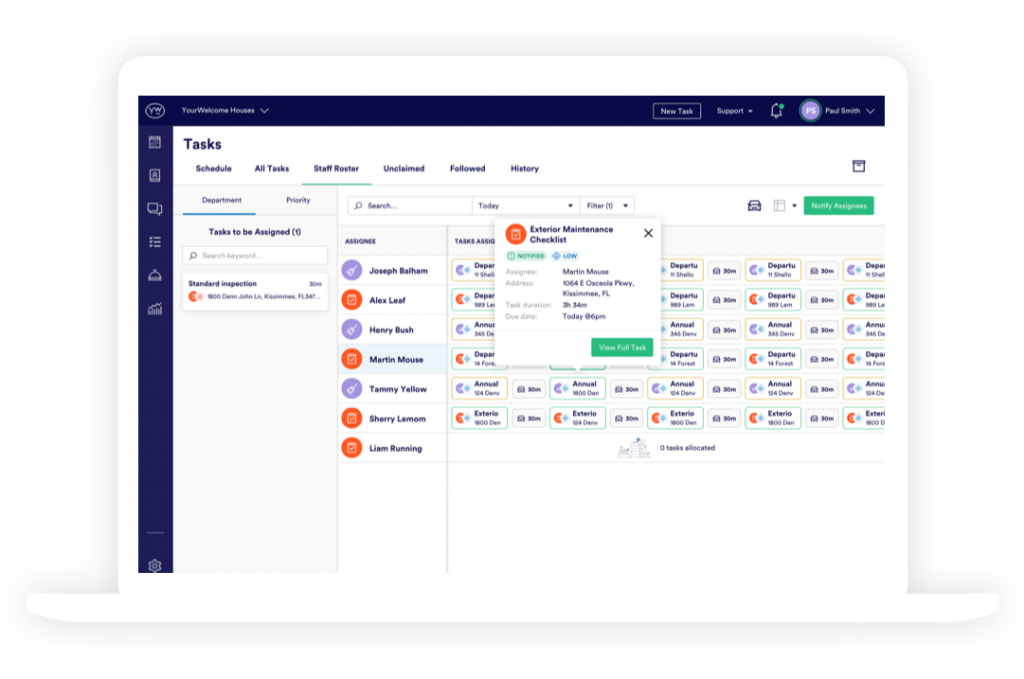This screenshot has height=679, width=1024.
Task: Click the View Full Task button
Action: coord(622,348)
